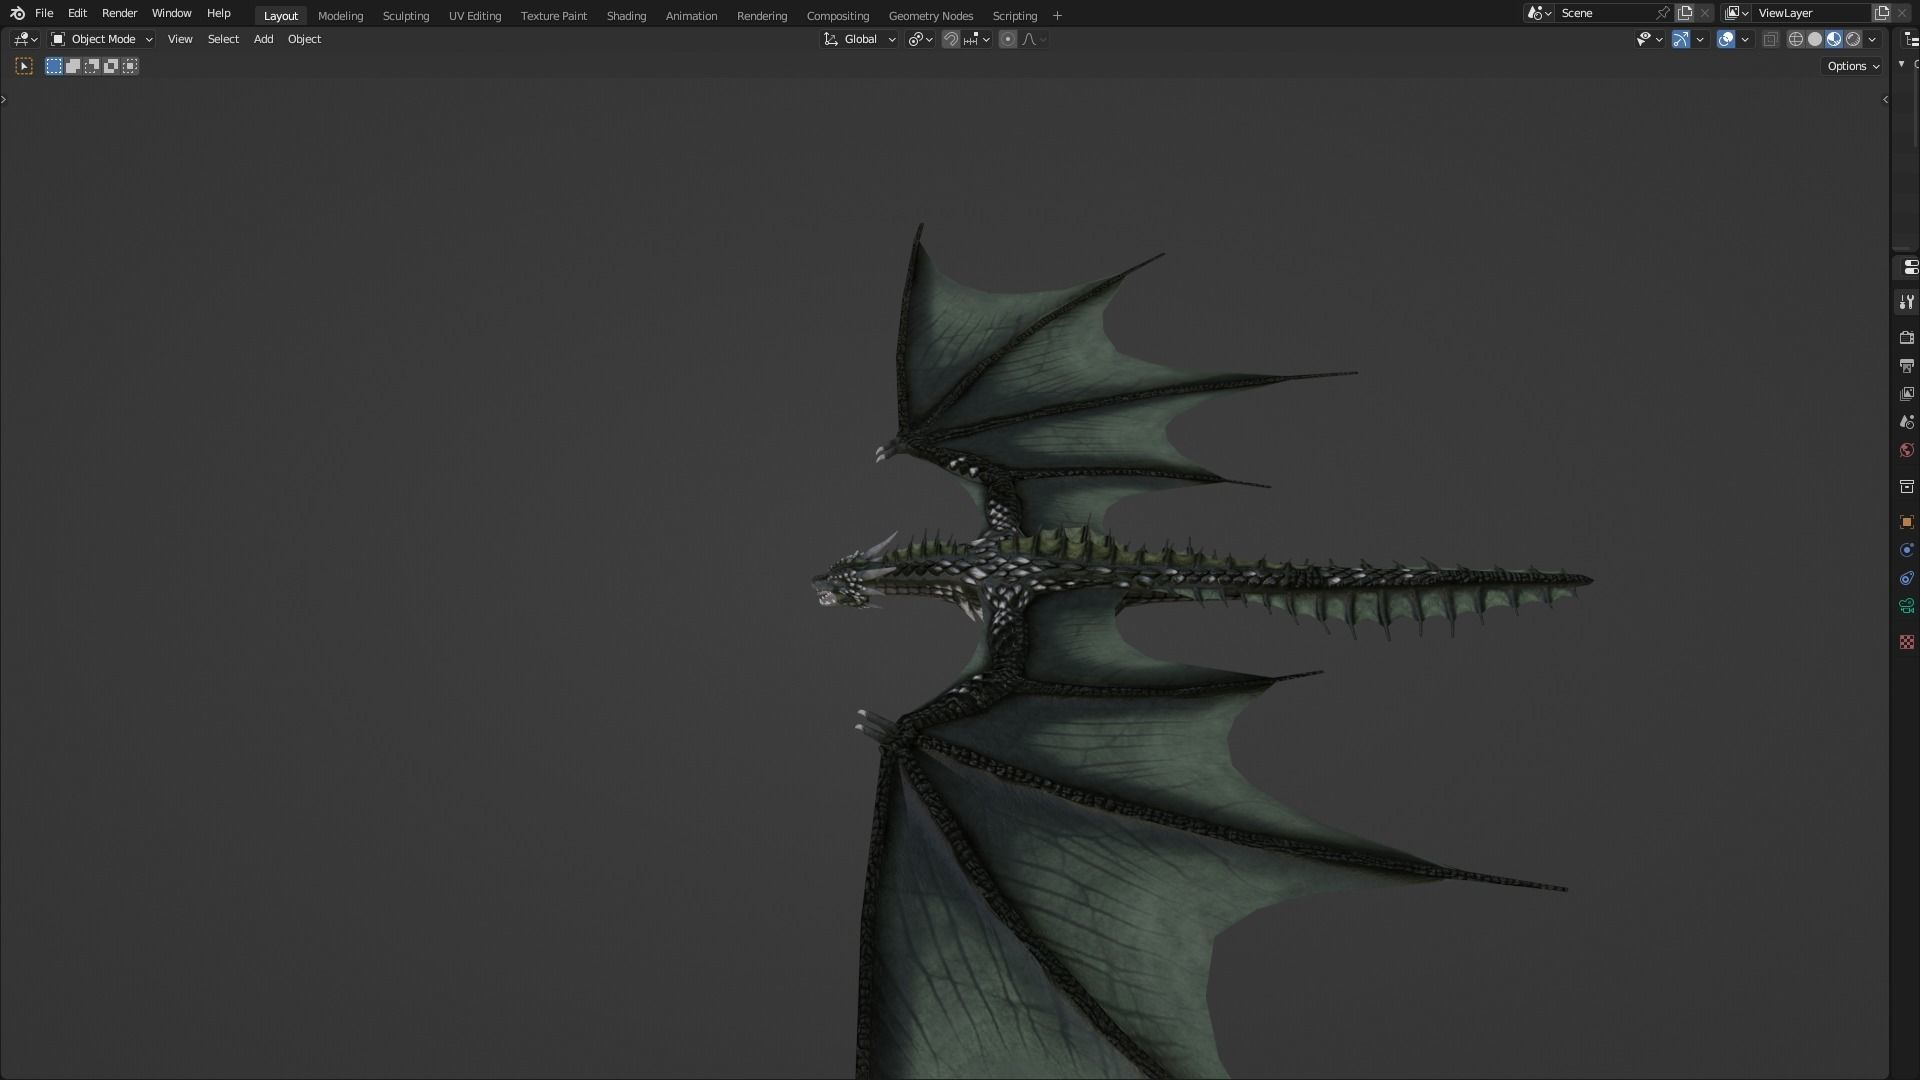Switch to the UV Editing workspace tab
This screenshot has width=1920, height=1080.
coord(474,16)
